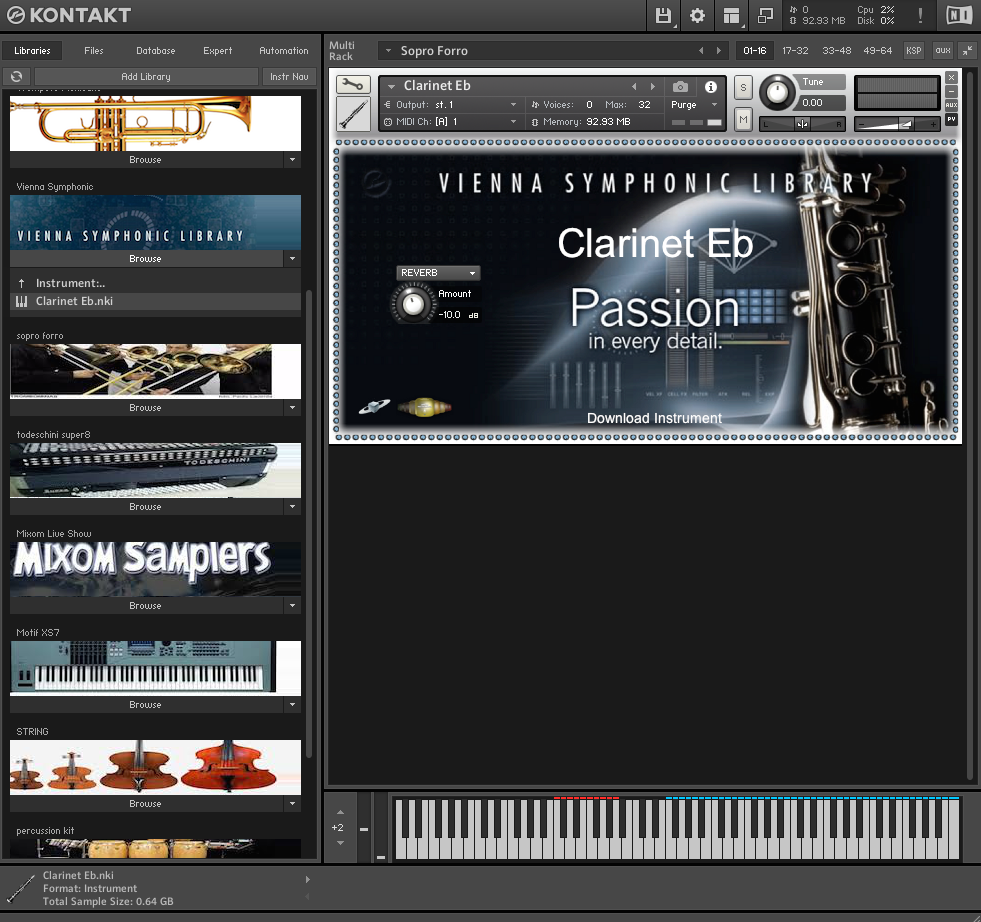The height and width of the screenshot is (922, 981).
Task: Navigate up from Instrument folder
Action: click(x=22, y=283)
